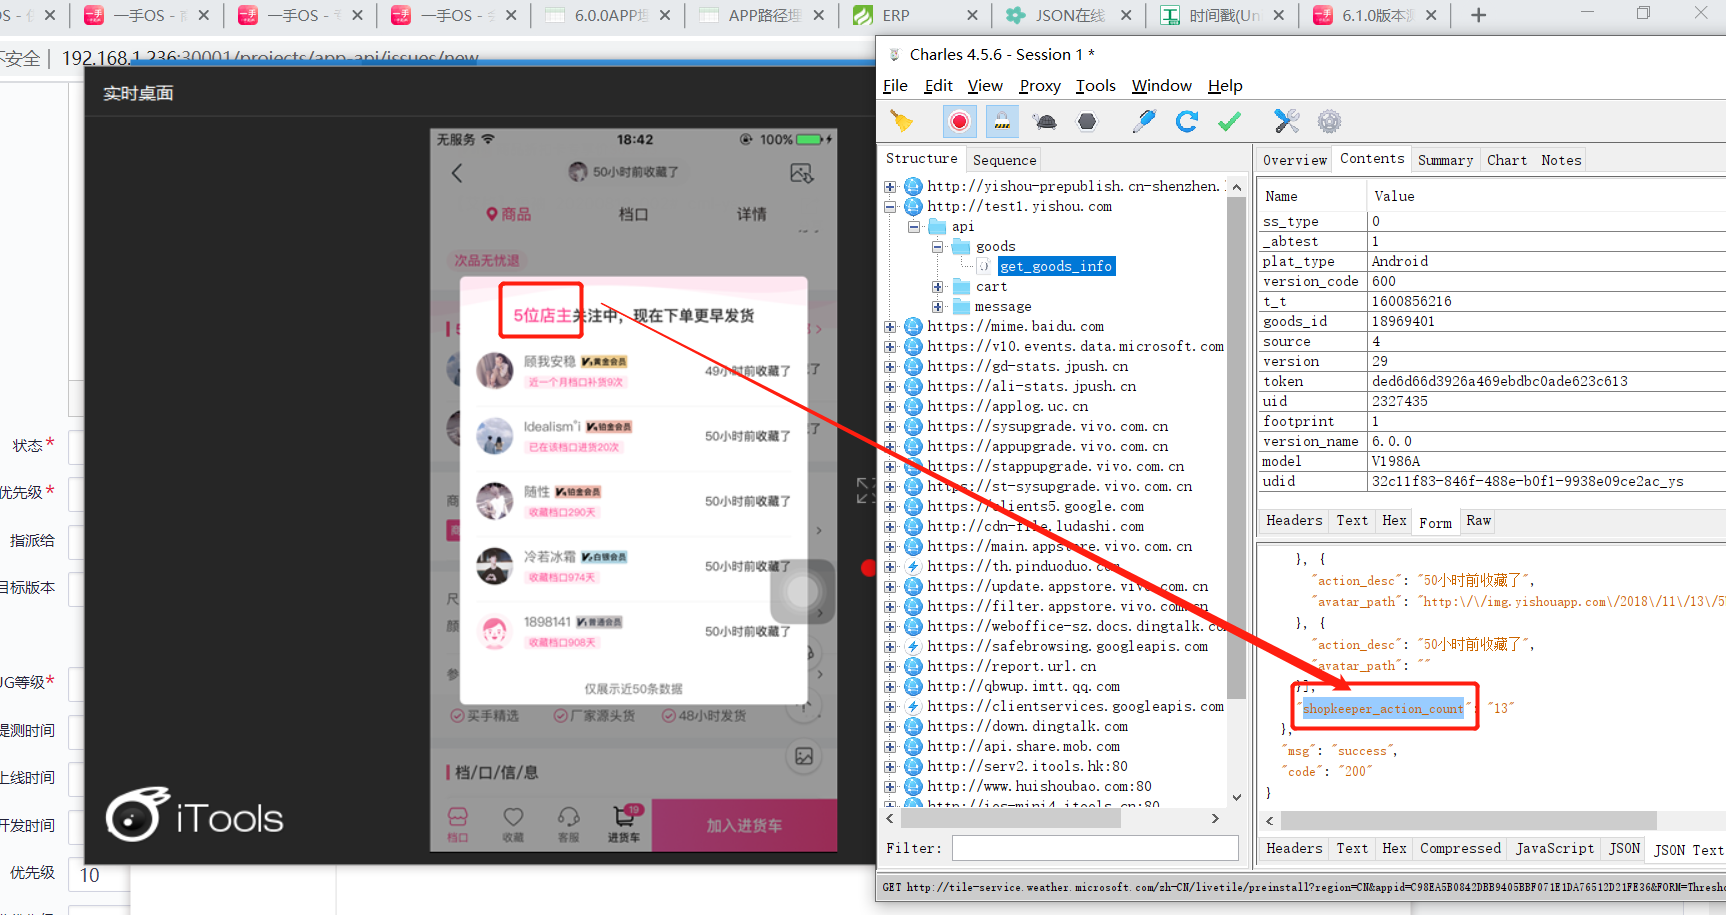The height and width of the screenshot is (915, 1726).
Task: Switch to the Overview tab
Action: [x=1294, y=160]
